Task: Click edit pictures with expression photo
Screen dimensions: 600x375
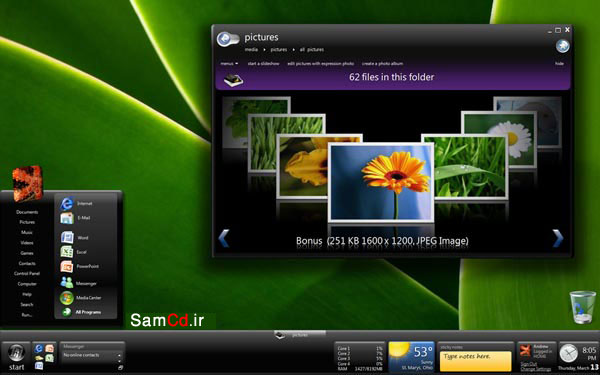Action: pos(320,64)
